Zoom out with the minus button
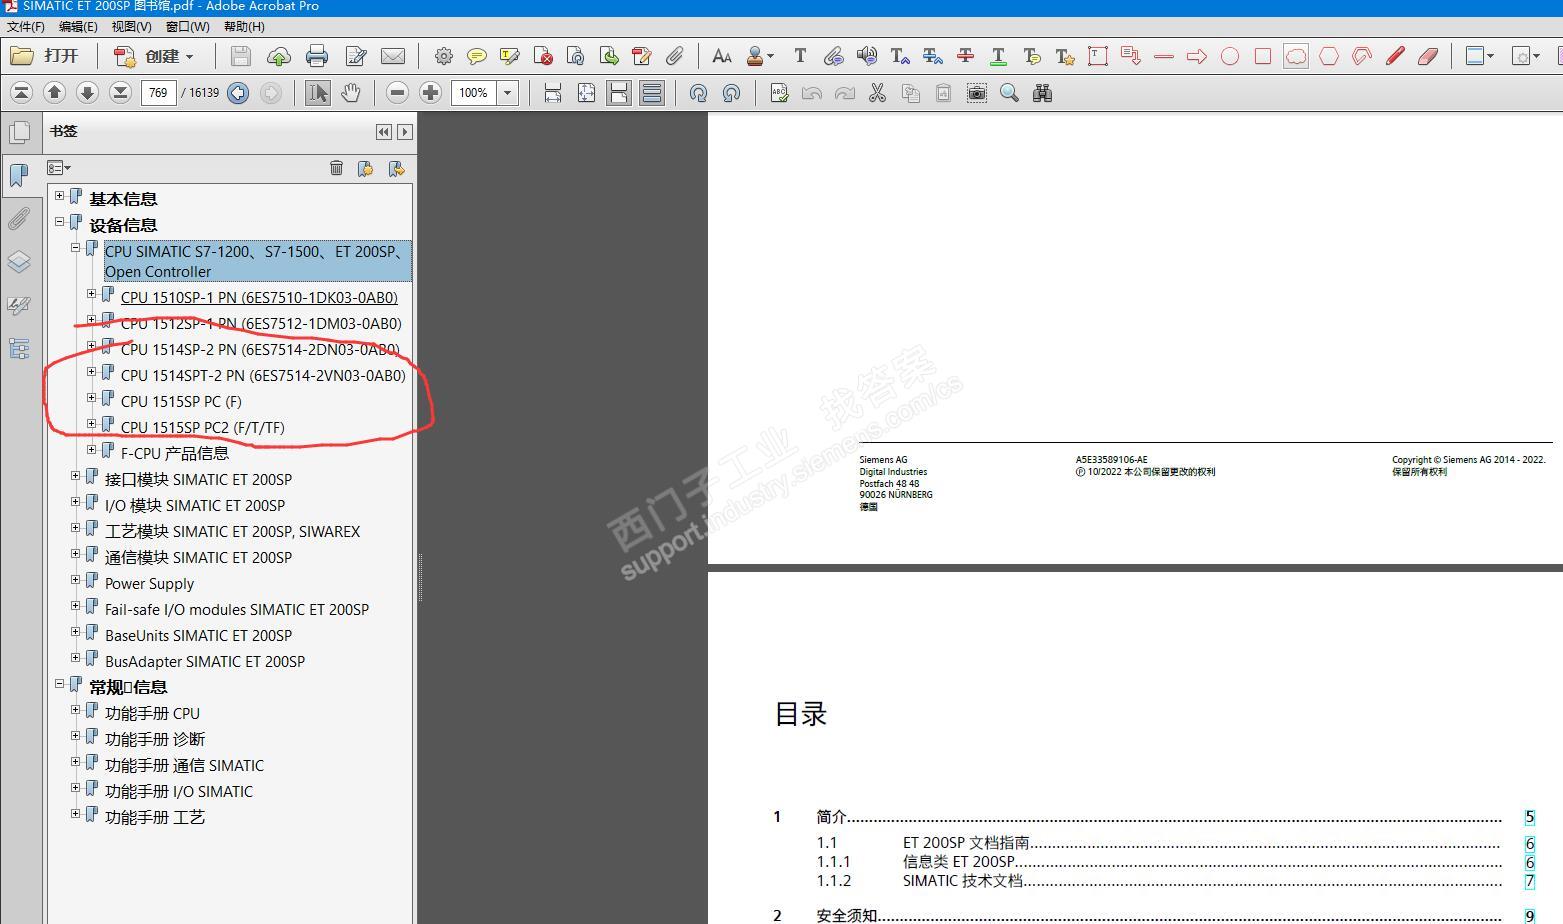 point(397,93)
